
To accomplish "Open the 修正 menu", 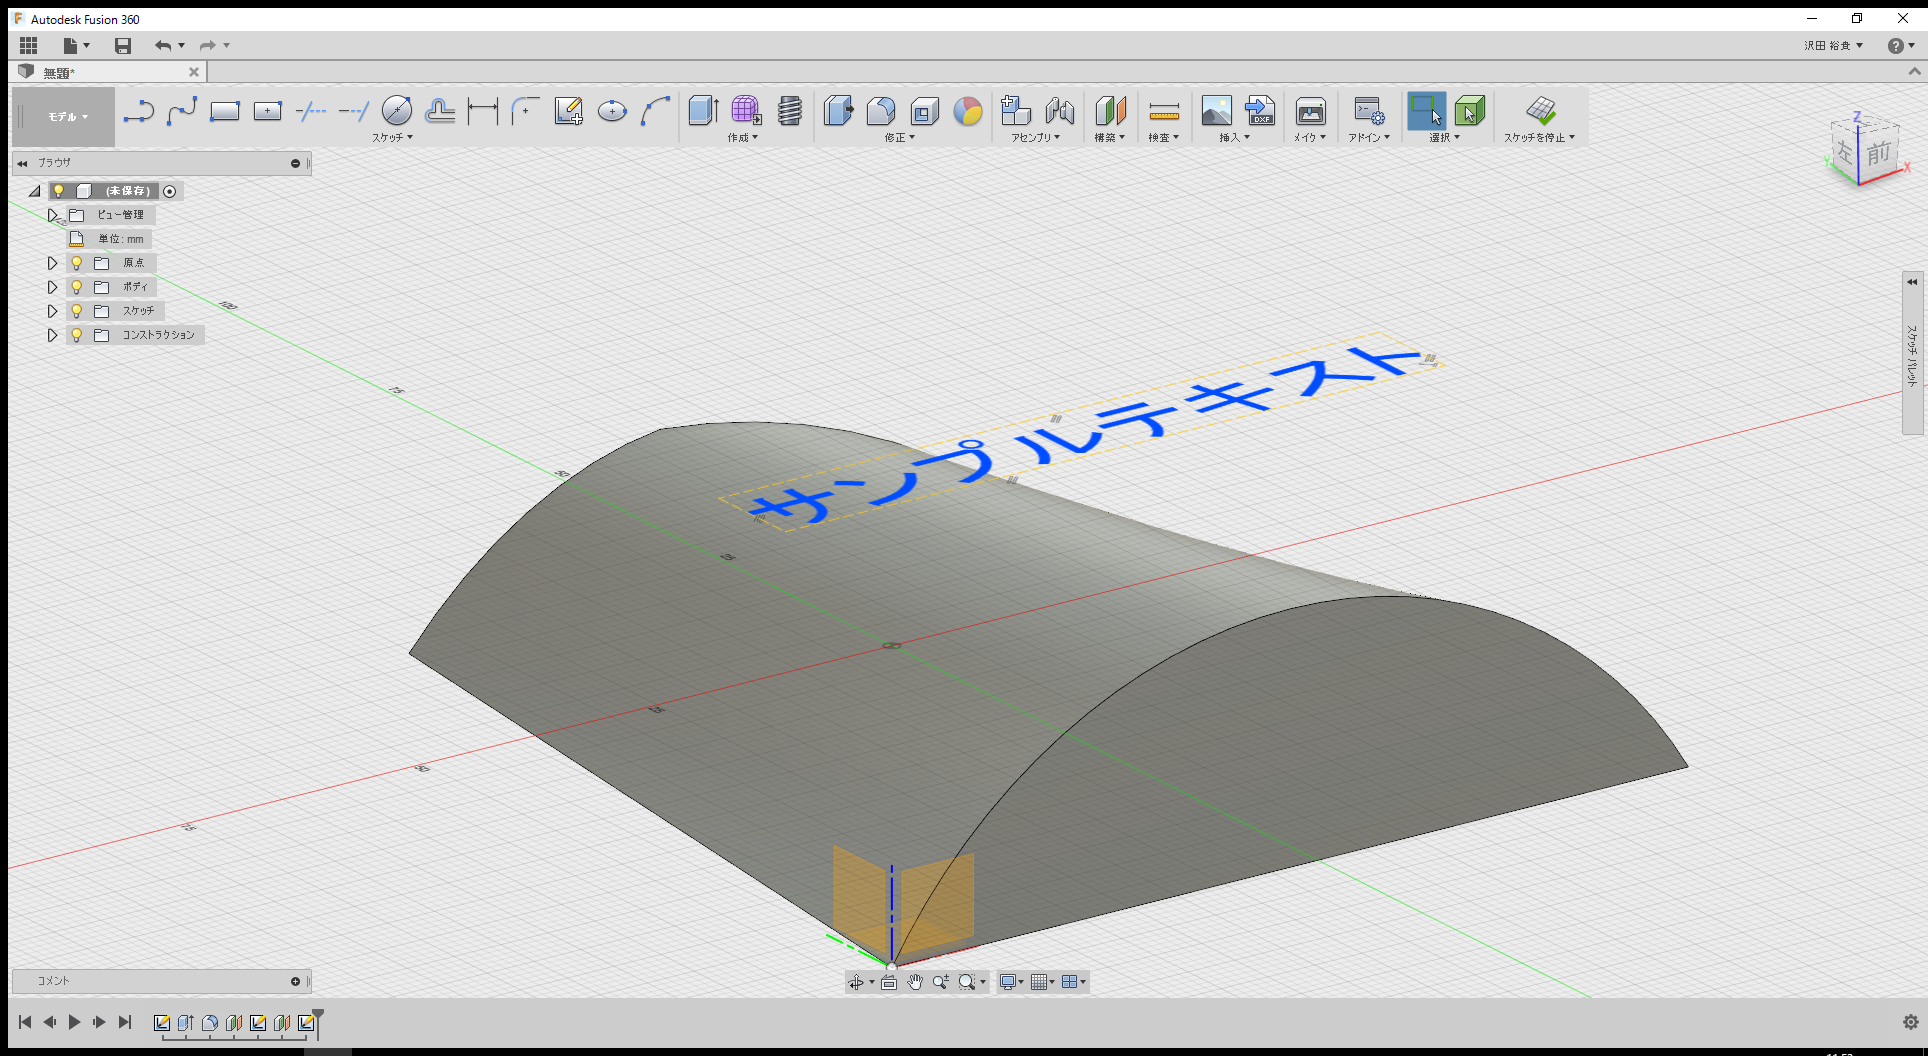I will [899, 138].
